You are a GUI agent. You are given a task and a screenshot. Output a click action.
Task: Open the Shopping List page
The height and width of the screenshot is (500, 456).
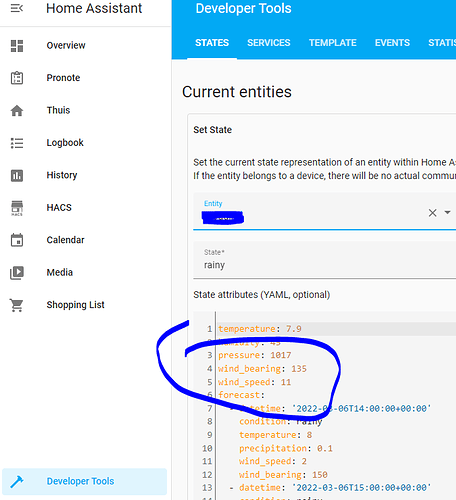pos(76,305)
